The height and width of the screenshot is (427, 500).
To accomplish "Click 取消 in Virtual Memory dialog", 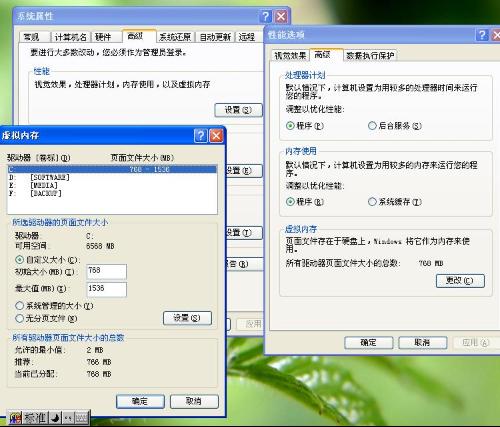I will 194,401.
